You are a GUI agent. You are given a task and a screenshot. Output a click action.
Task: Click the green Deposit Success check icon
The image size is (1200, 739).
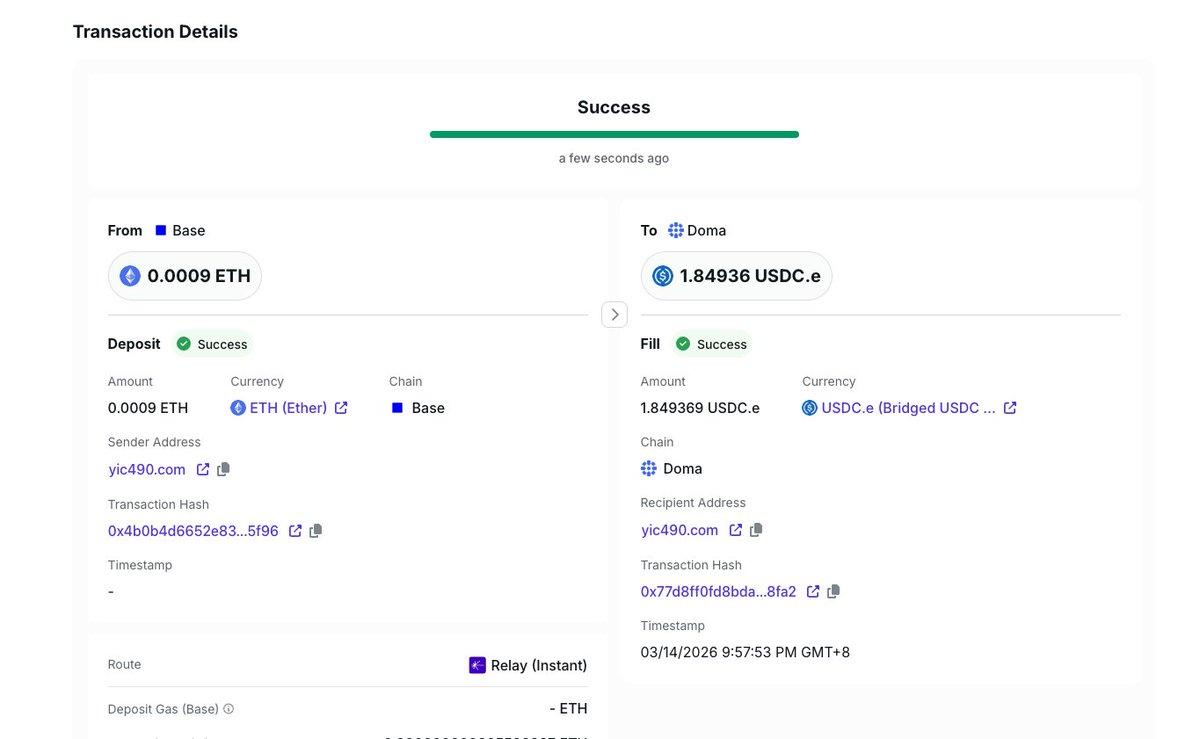tap(184, 344)
